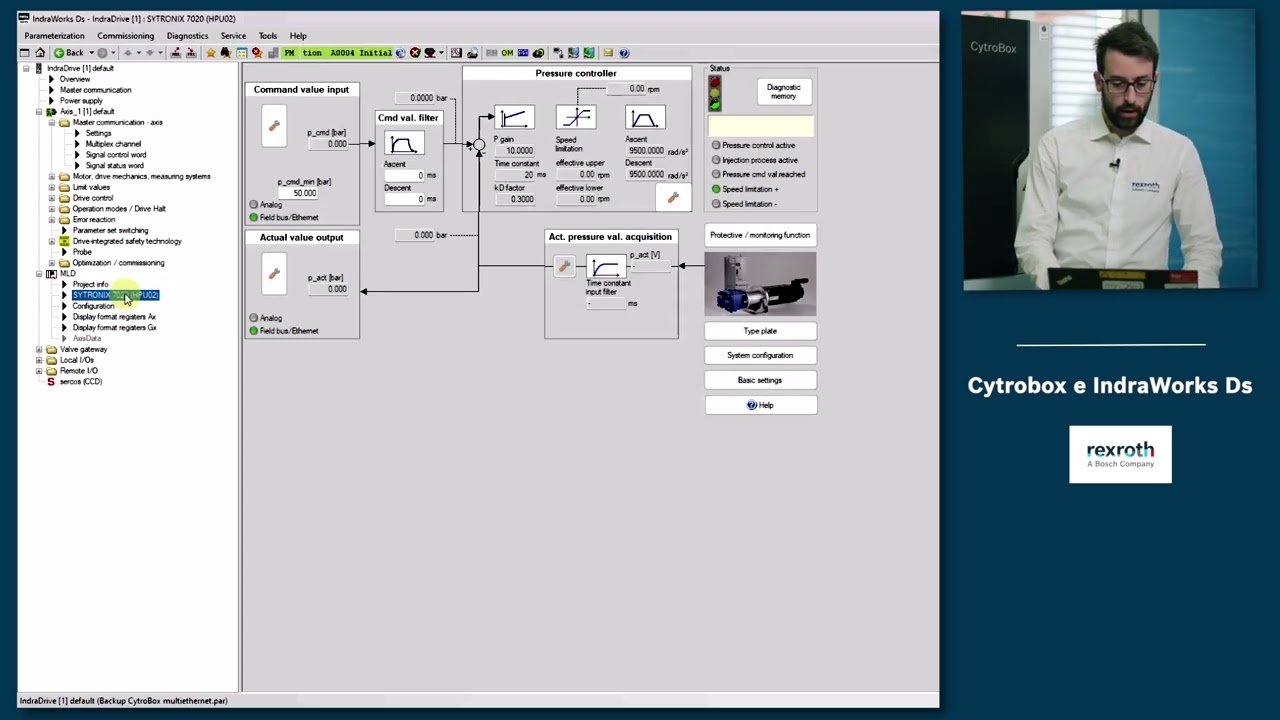
Task: Click Protective / monitoring function button
Action: click(x=760, y=235)
